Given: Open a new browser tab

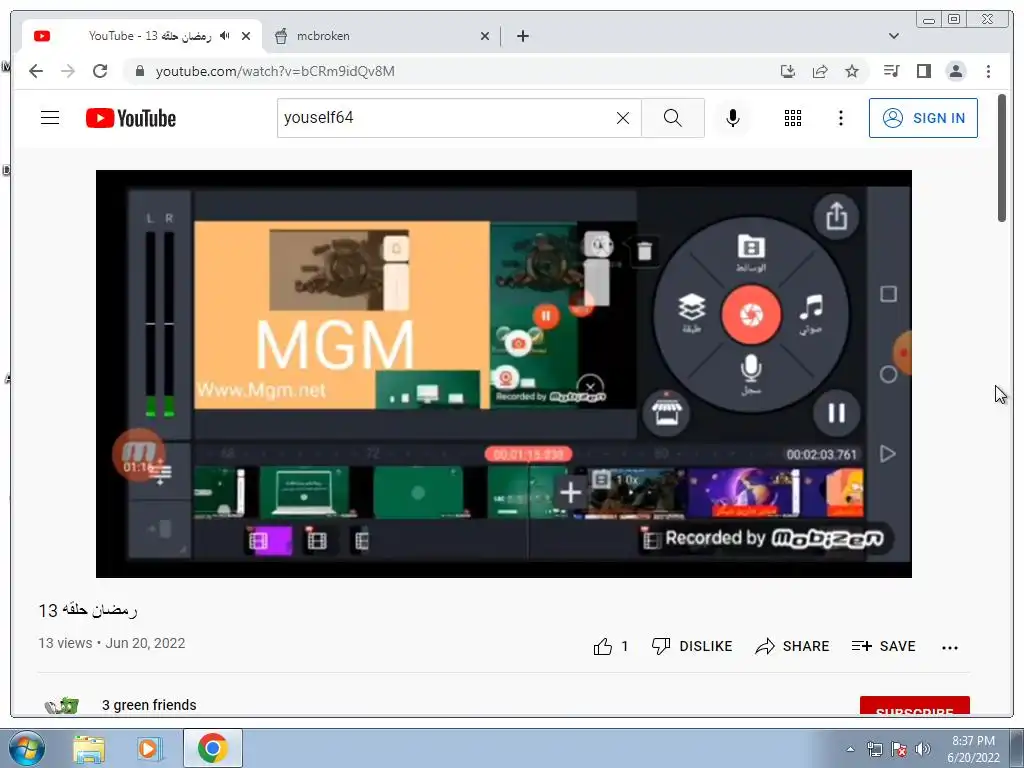Looking at the screenshot, I should click(522, 36).
